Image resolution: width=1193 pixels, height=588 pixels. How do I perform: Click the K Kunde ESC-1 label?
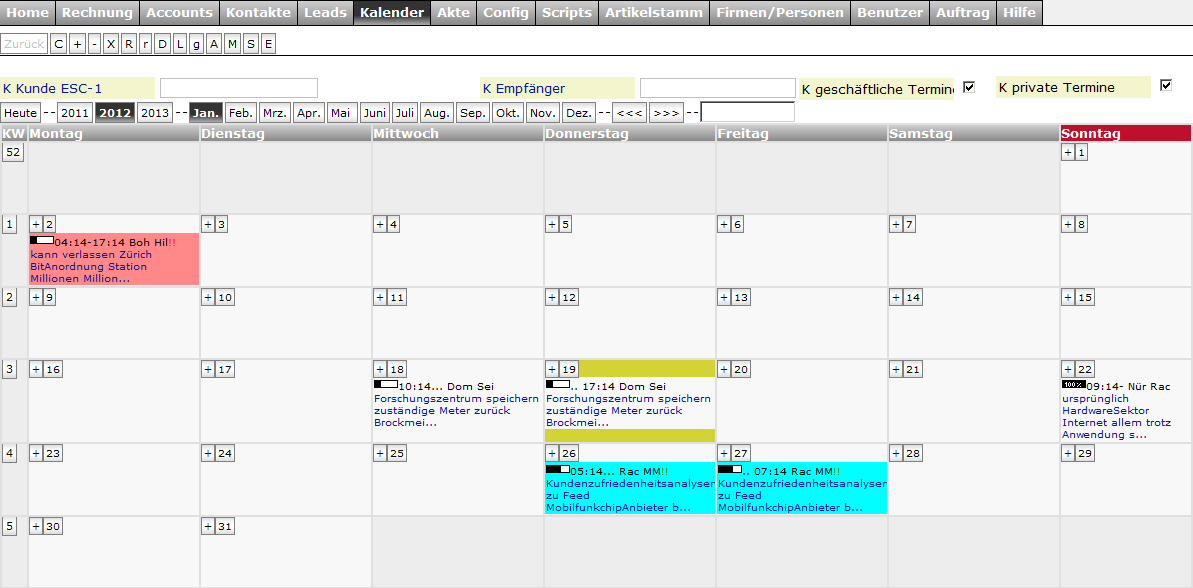pyautogui.click(x=78, y=88)
